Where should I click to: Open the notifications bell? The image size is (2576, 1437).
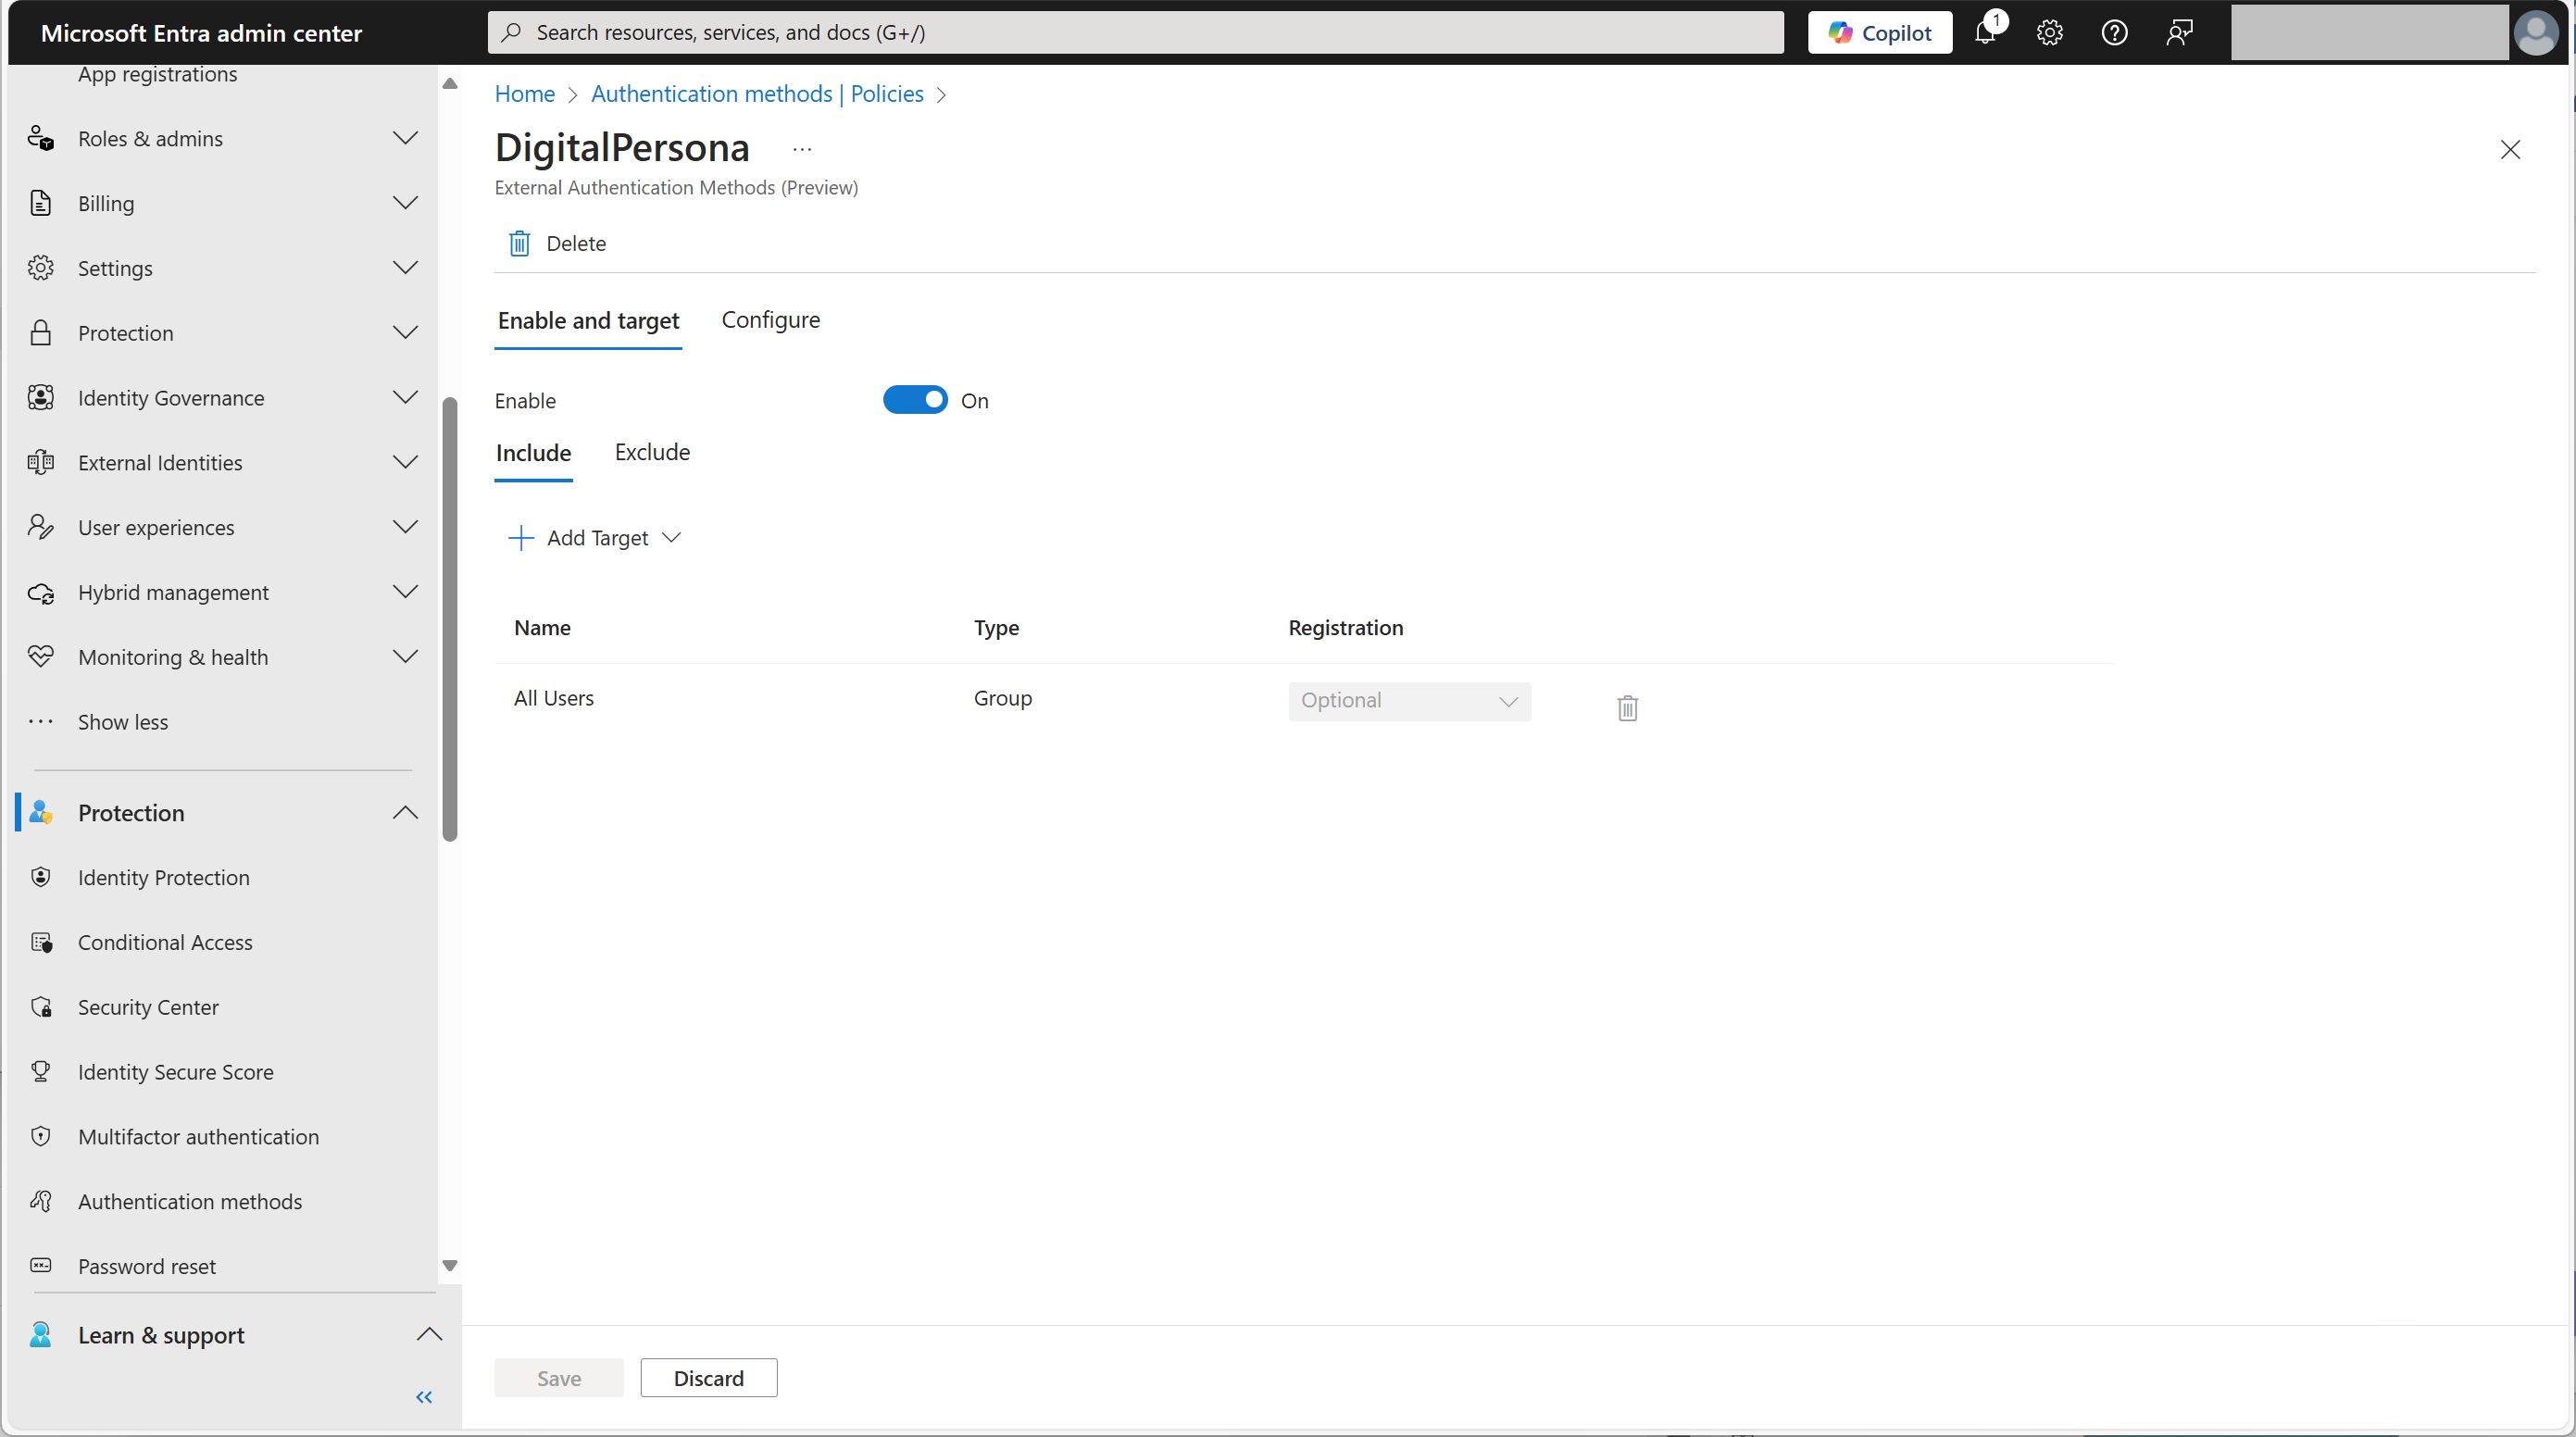pos(1986,32)
